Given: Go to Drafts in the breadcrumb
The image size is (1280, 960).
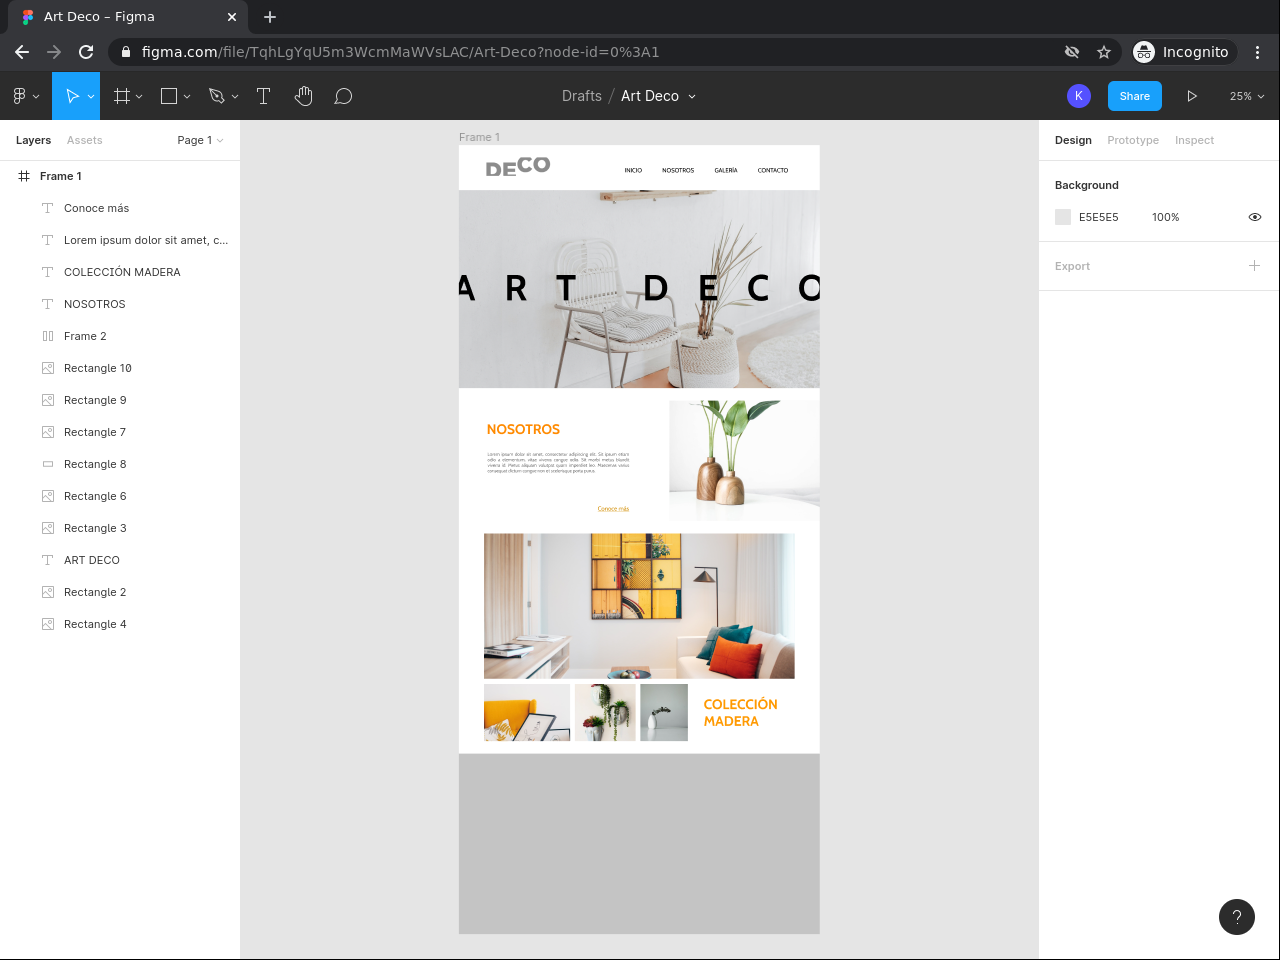Looking at the screenshot, I should [x=582, y=96].
